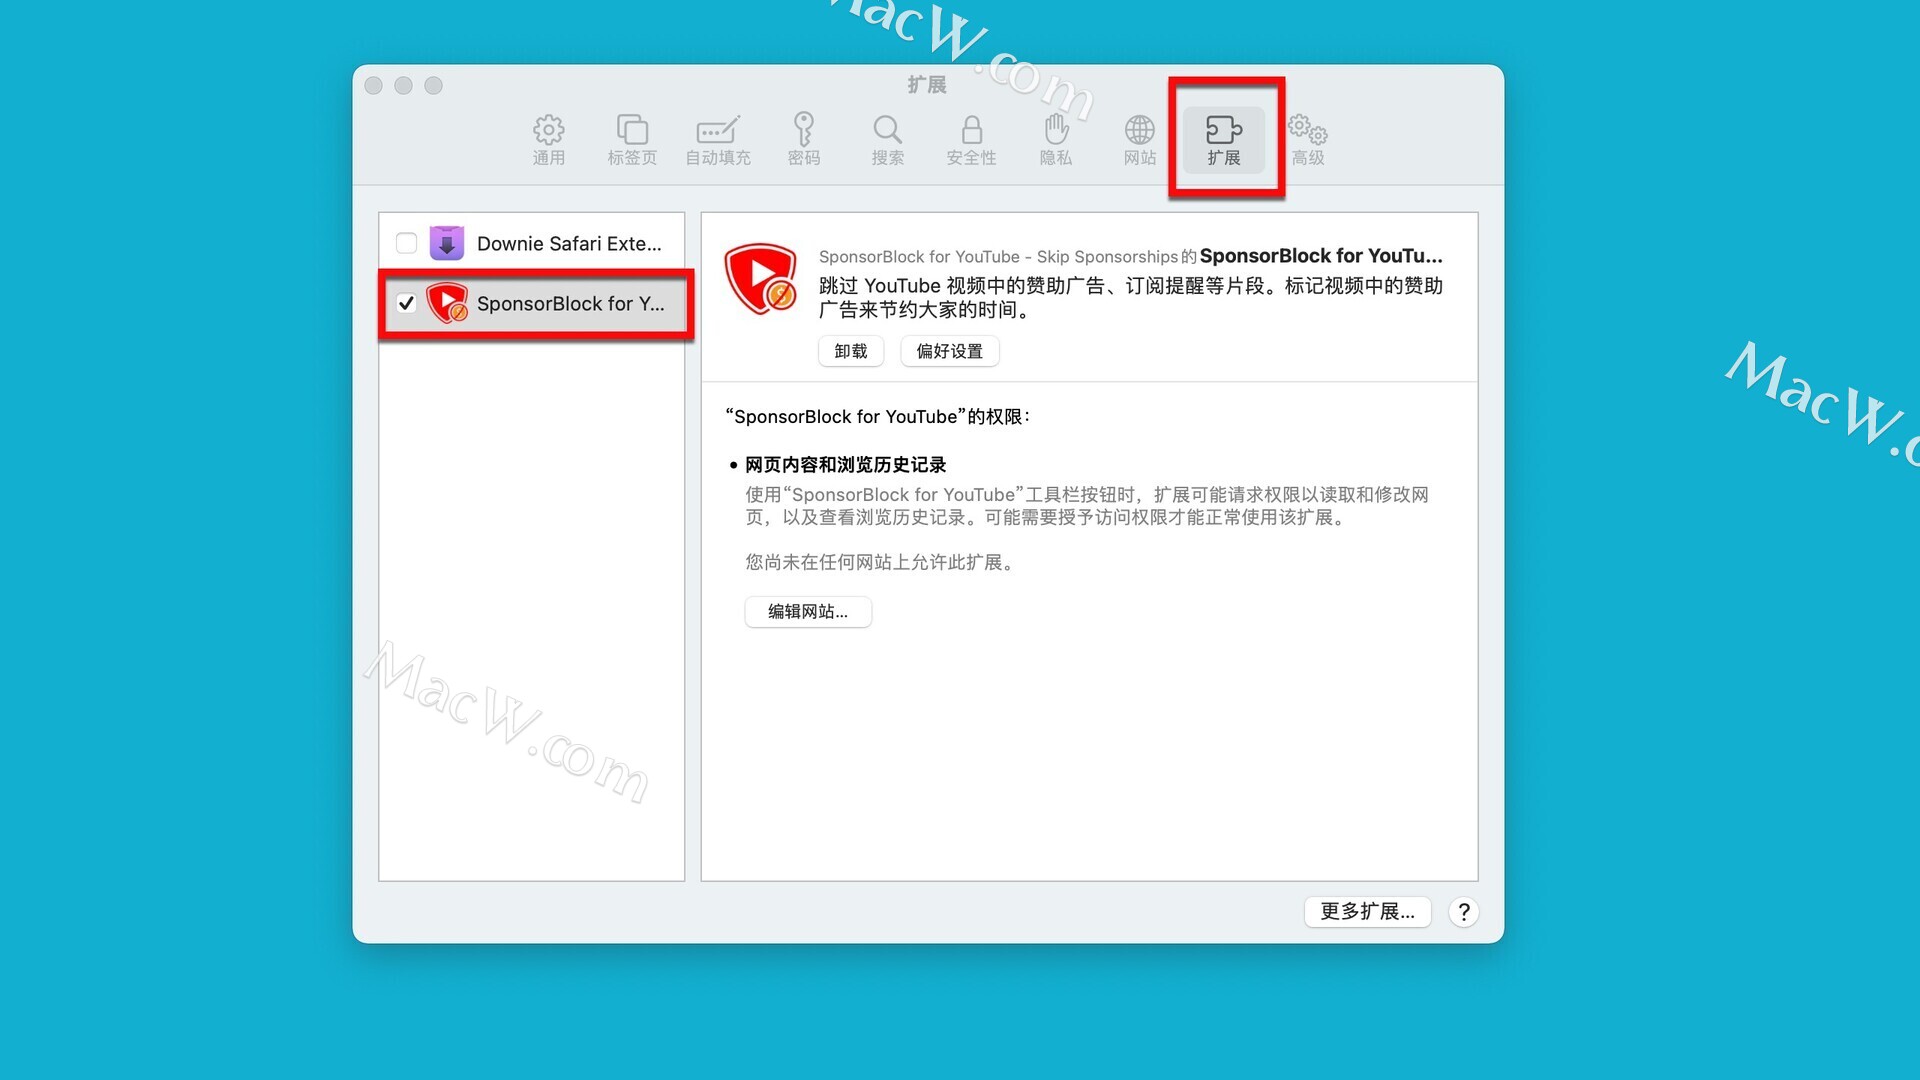Click the large SponsorBlock logo in details
Viewport: 1920px width, 1080px height.
760,279
